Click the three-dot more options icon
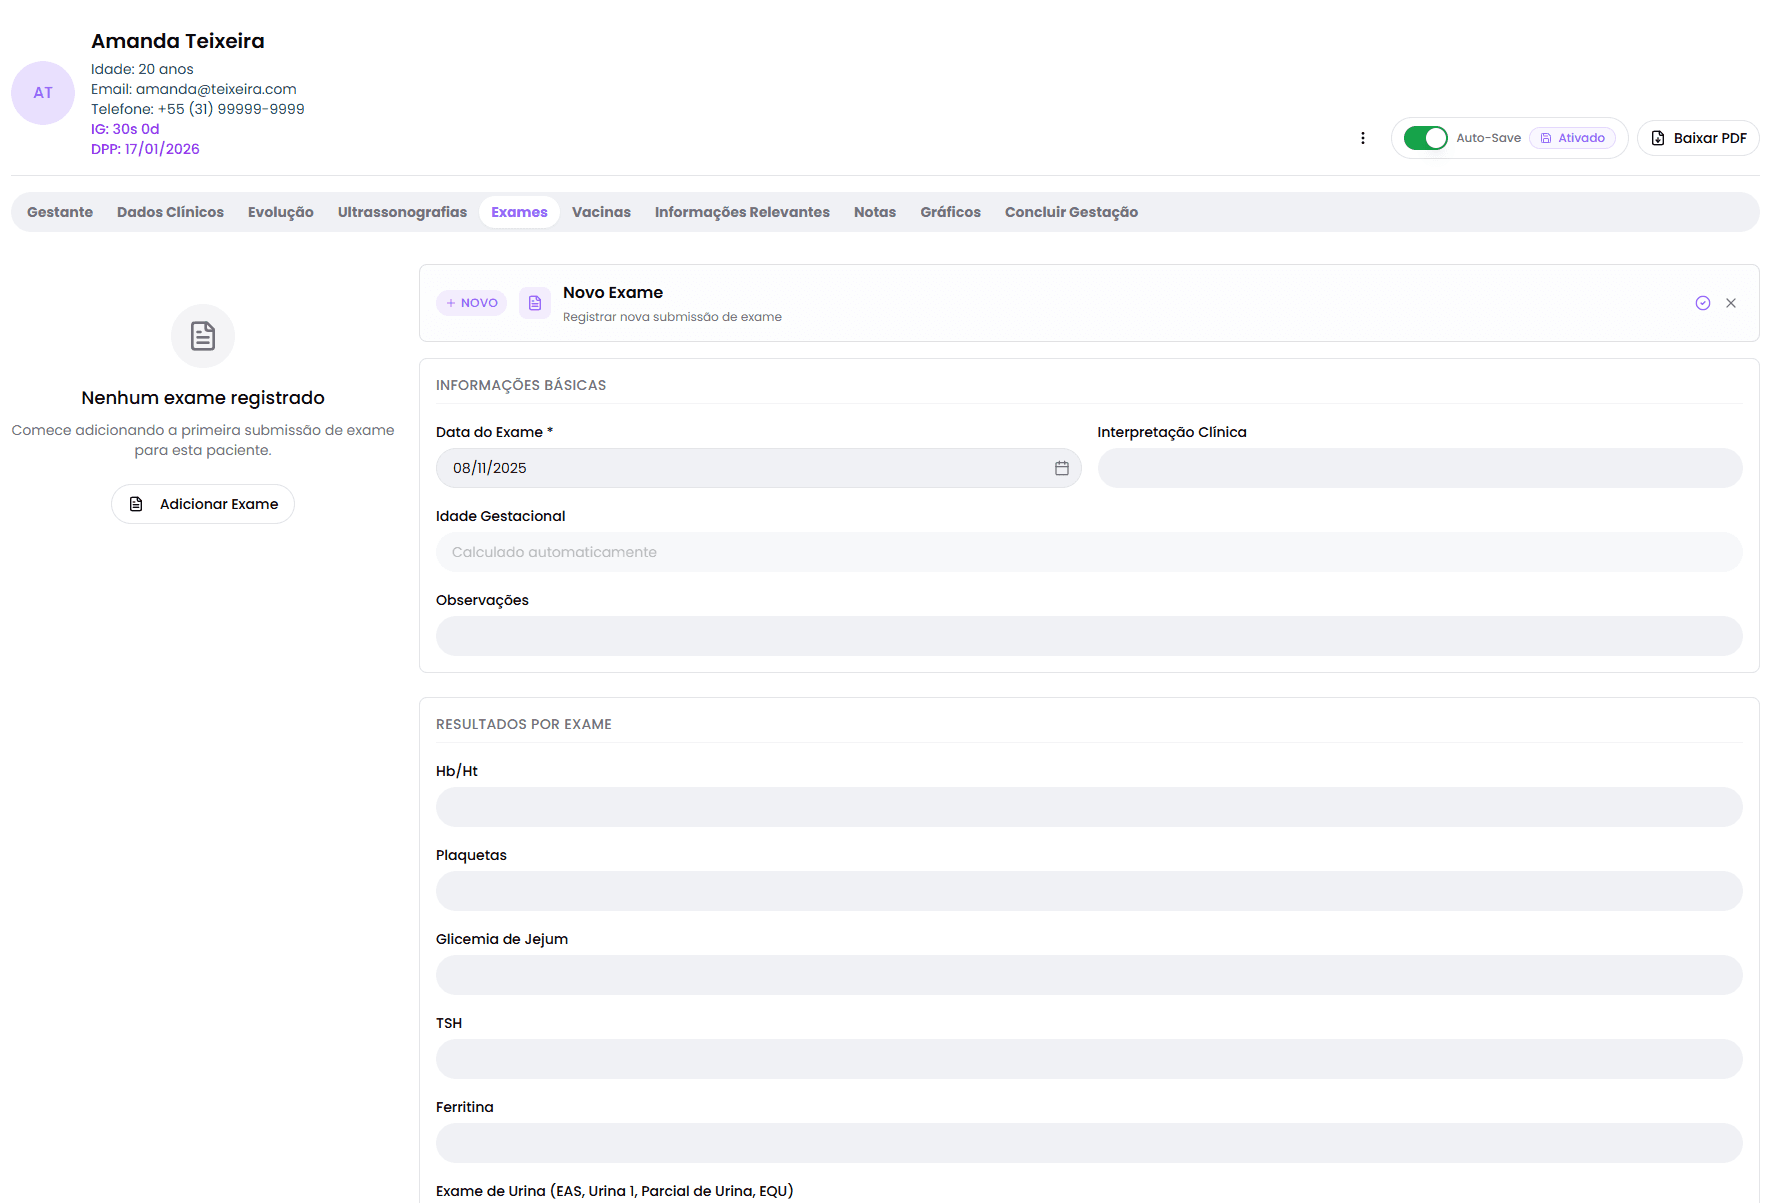The image size is (1772, 1203). pos(1362,138)
